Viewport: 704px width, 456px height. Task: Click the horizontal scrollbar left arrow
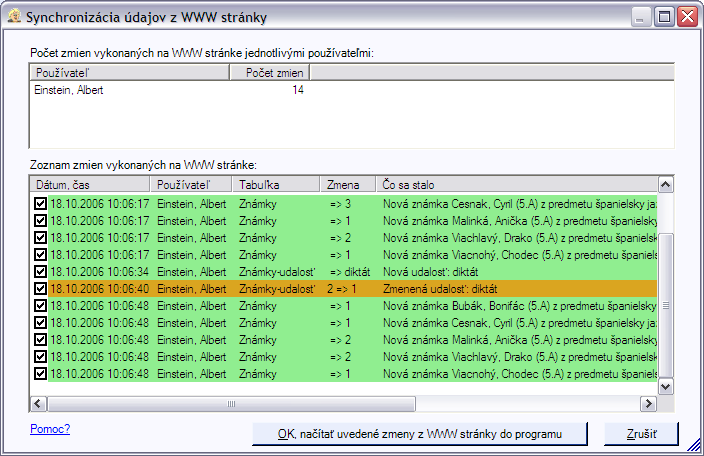(x=38, y=403)
